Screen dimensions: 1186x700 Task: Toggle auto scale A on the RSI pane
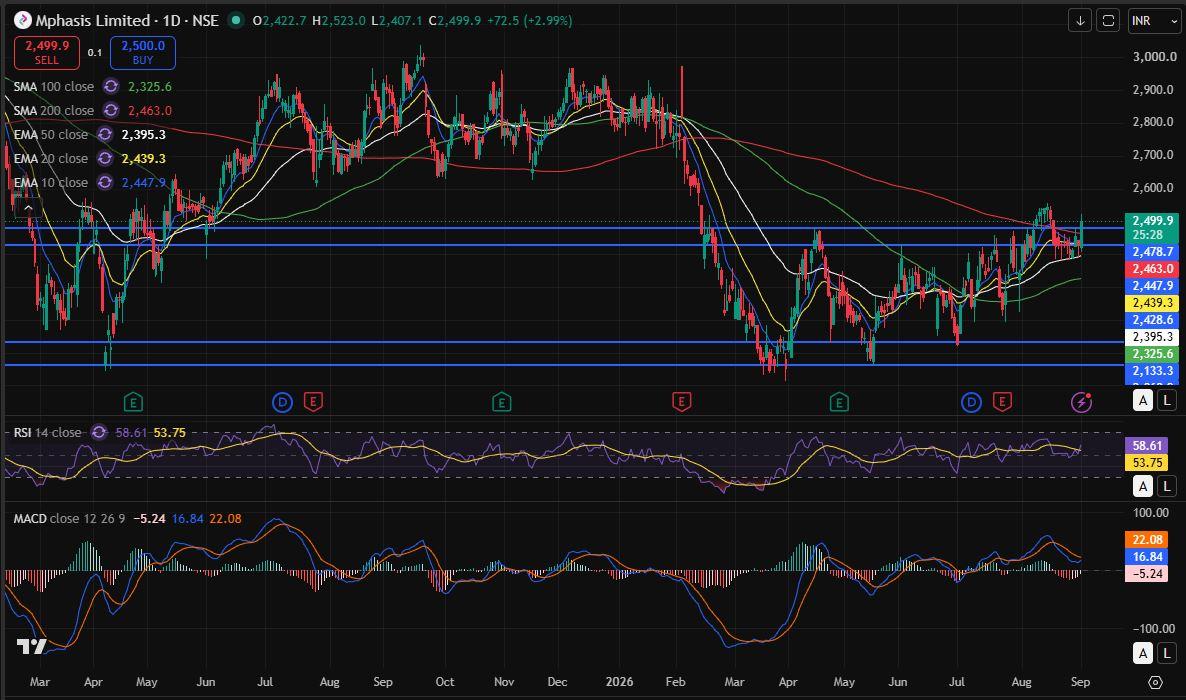coord(1143,486)
